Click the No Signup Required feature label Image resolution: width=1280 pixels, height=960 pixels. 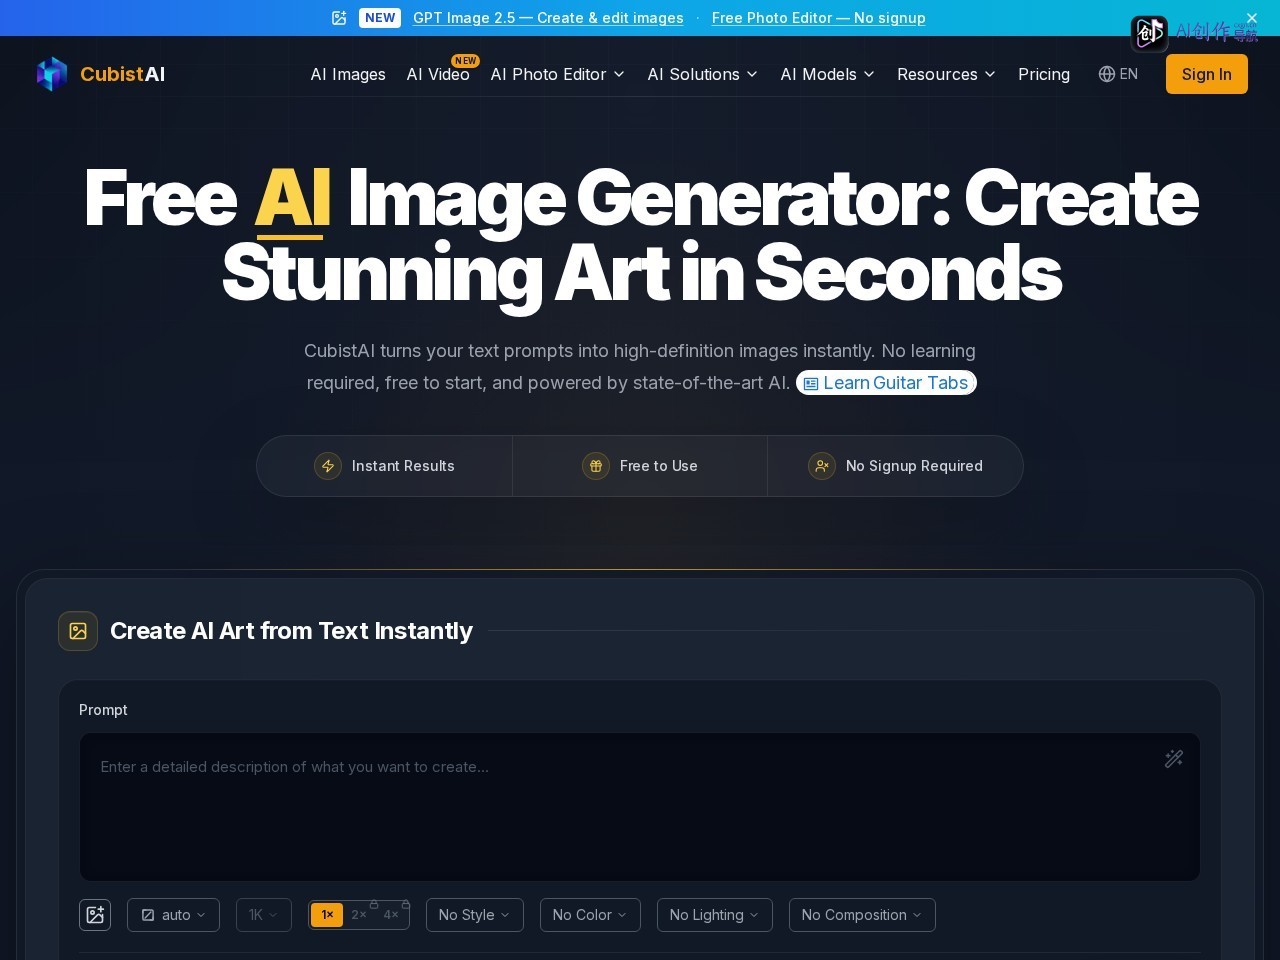click(x=914, y=466)
